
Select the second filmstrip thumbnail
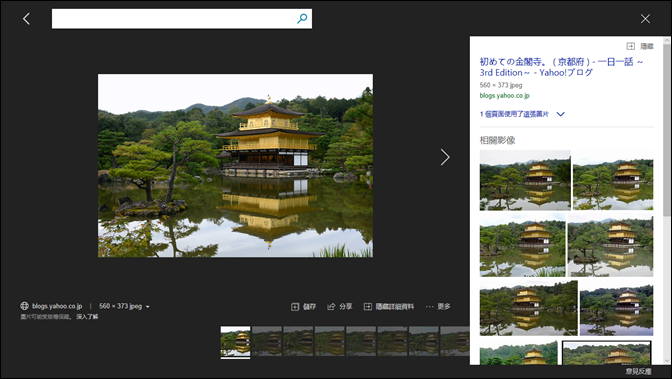(267, 341)
